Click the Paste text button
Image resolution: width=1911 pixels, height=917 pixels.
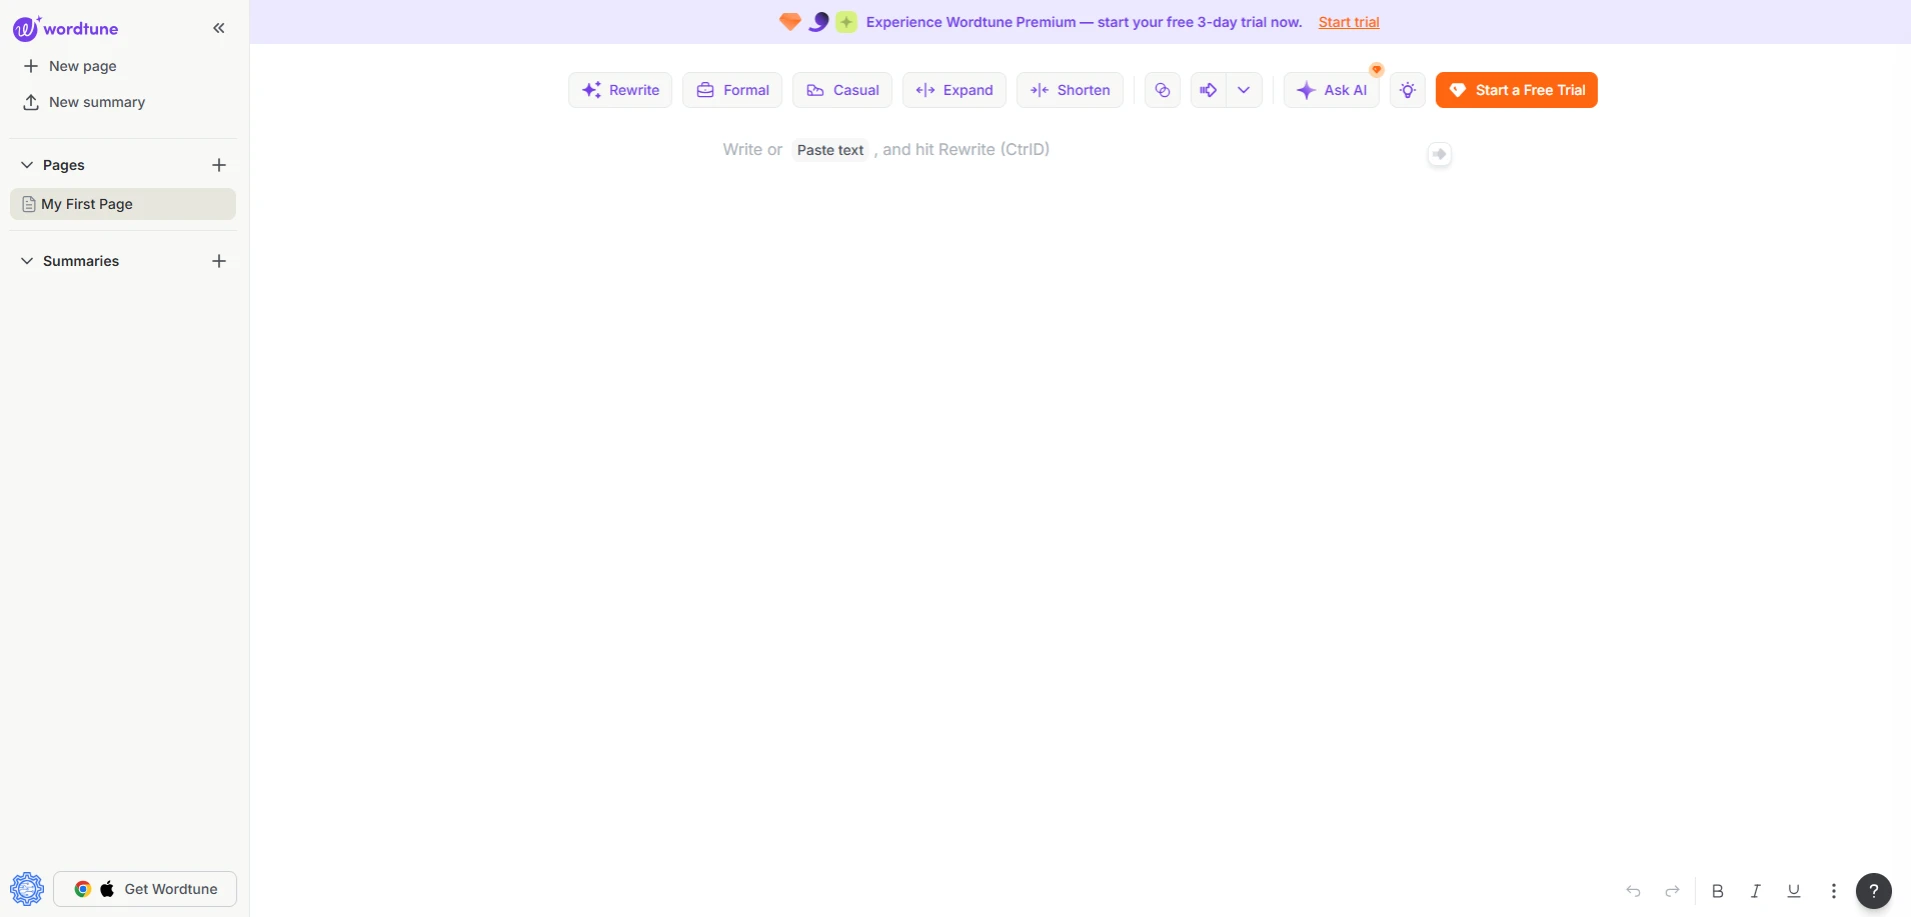coord(830,150)
